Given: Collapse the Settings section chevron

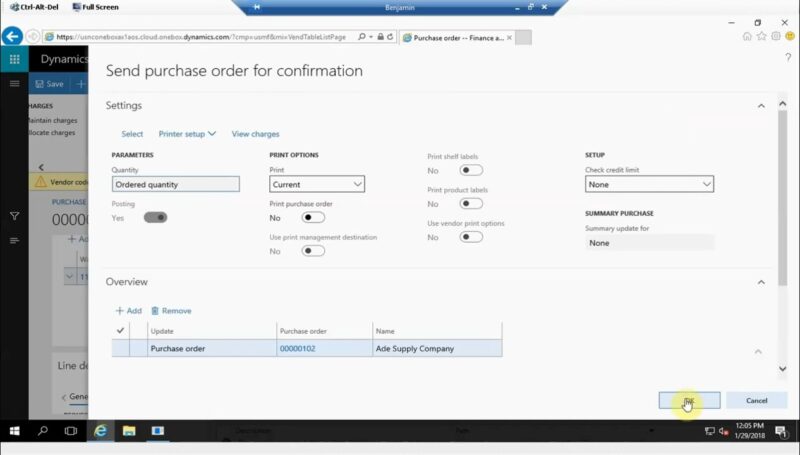Looking at the screenshot, I should [x=761, y=106].
